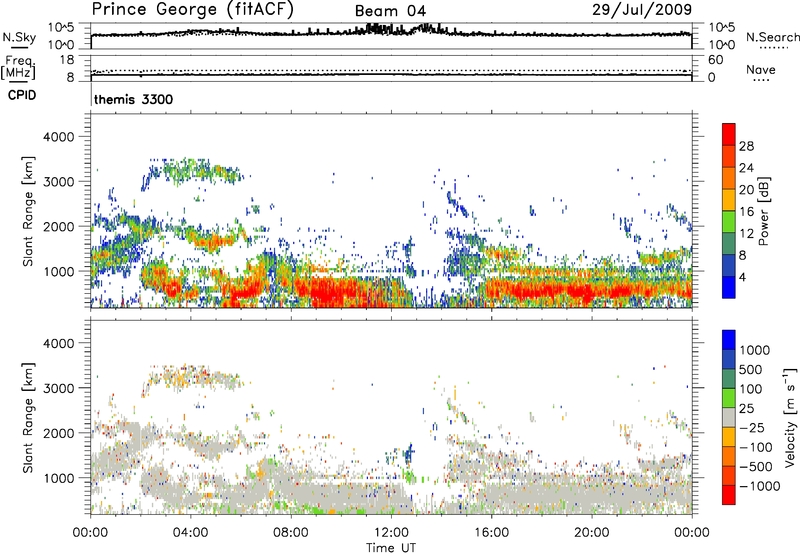Viewport: 800px width, 554px height.
Task: Click the 'Time UT' axis label
Action: pos(391,548)
